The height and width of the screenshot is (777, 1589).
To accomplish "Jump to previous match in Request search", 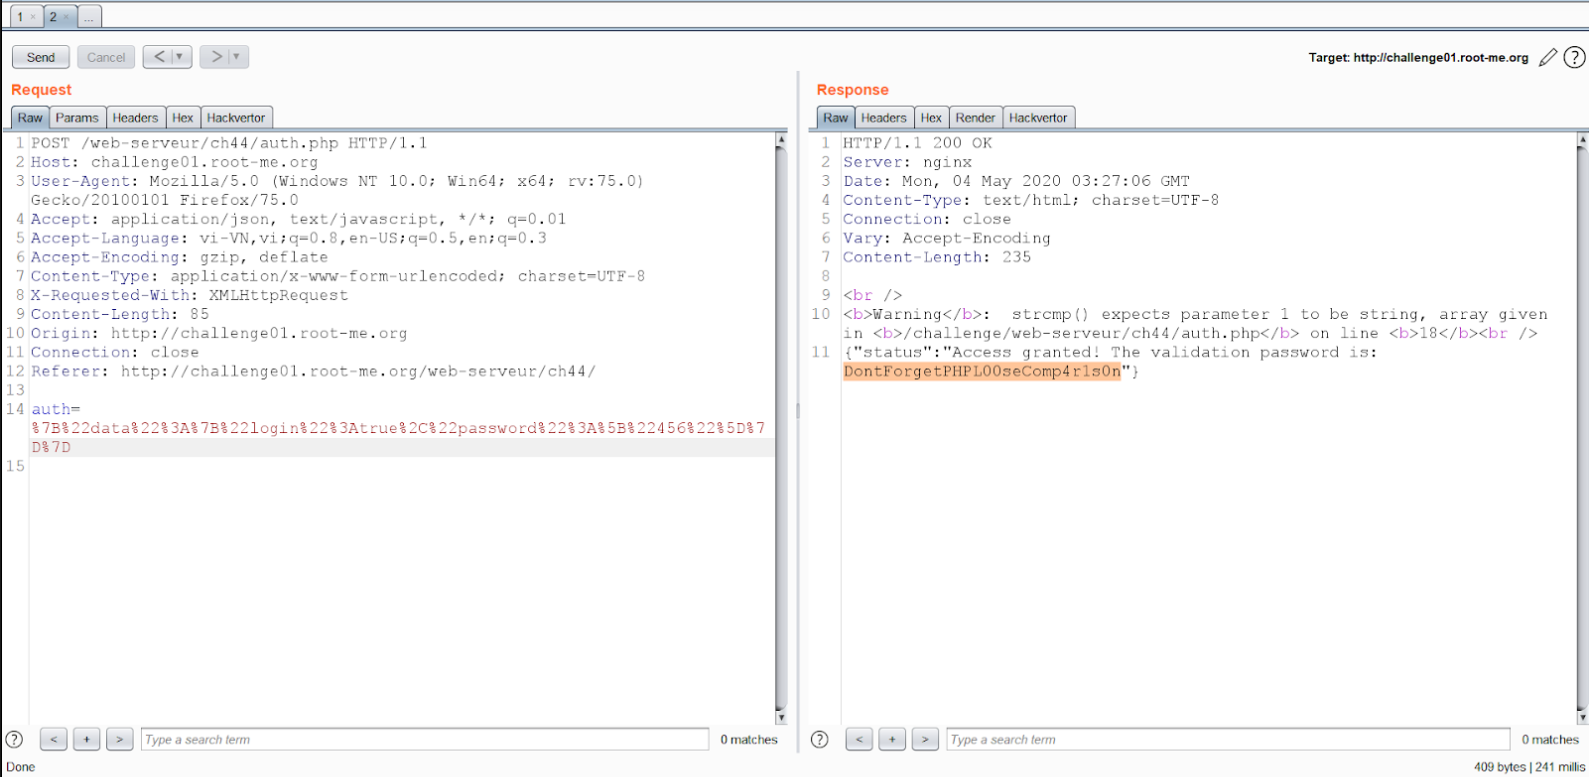I will pos(54,739).
